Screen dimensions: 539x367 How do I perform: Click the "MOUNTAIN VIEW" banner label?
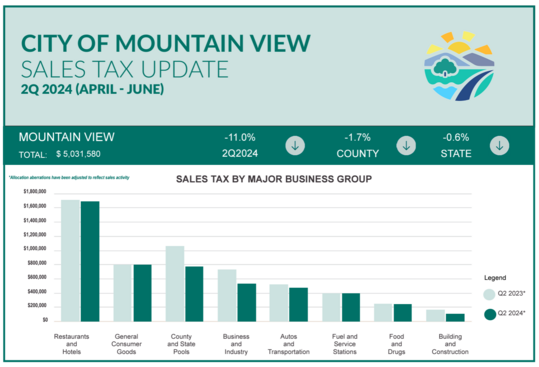(x=67, y=137)
